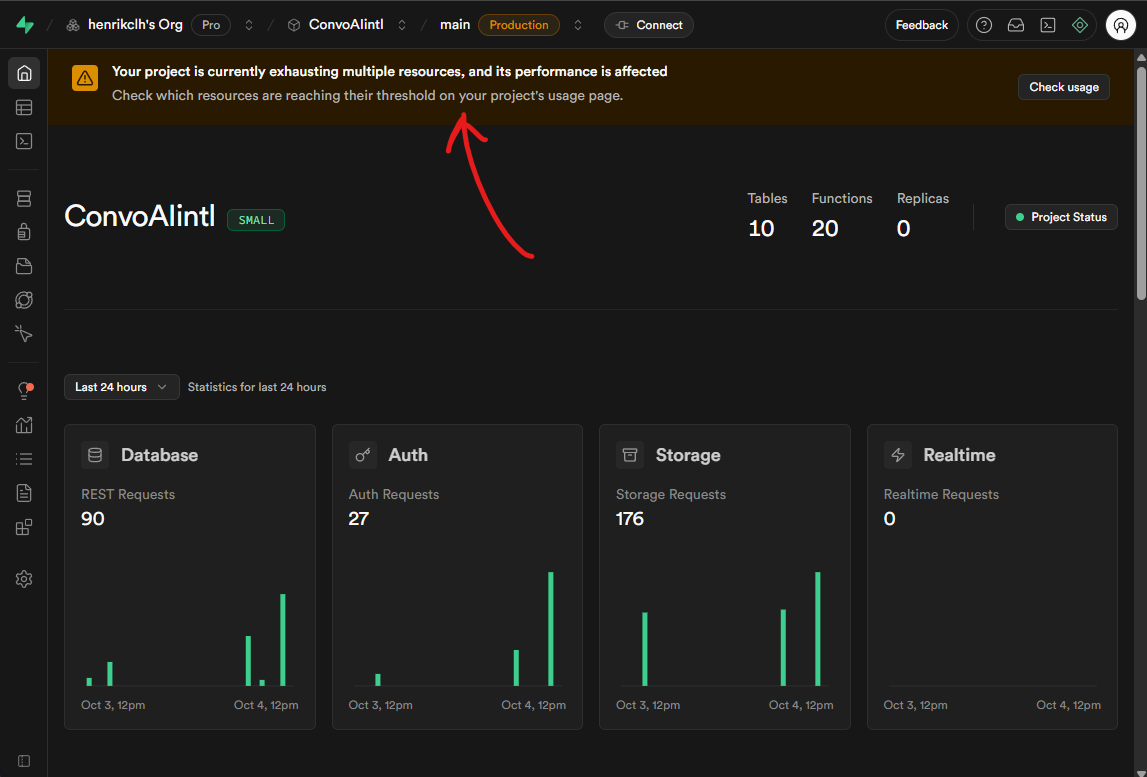Open the green AI assistant icon
This screenshot has width=1147, height=777.
click(1079, 25)
